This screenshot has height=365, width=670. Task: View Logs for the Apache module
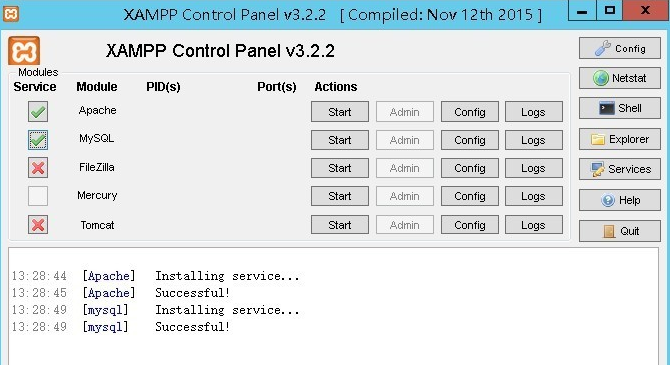[534, 112]
